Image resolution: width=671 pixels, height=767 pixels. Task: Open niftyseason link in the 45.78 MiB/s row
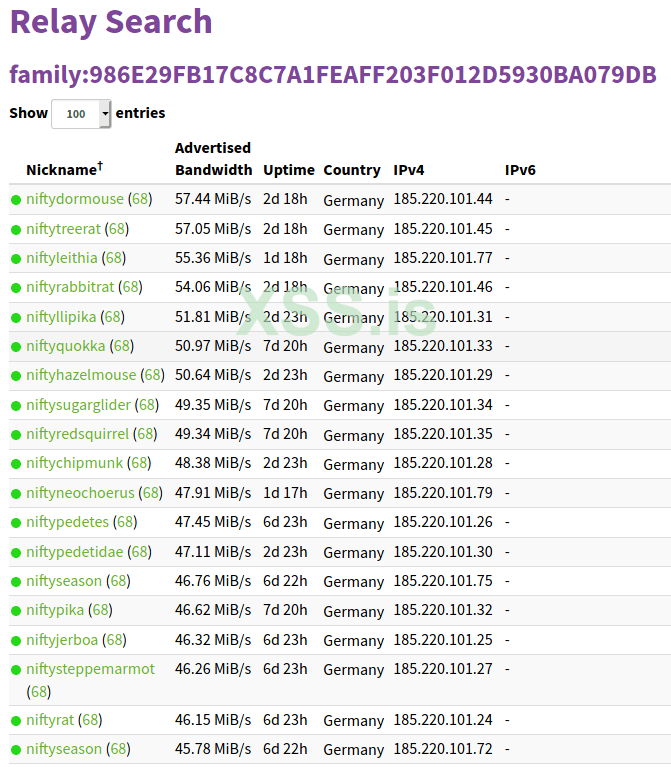pos(64,749)
